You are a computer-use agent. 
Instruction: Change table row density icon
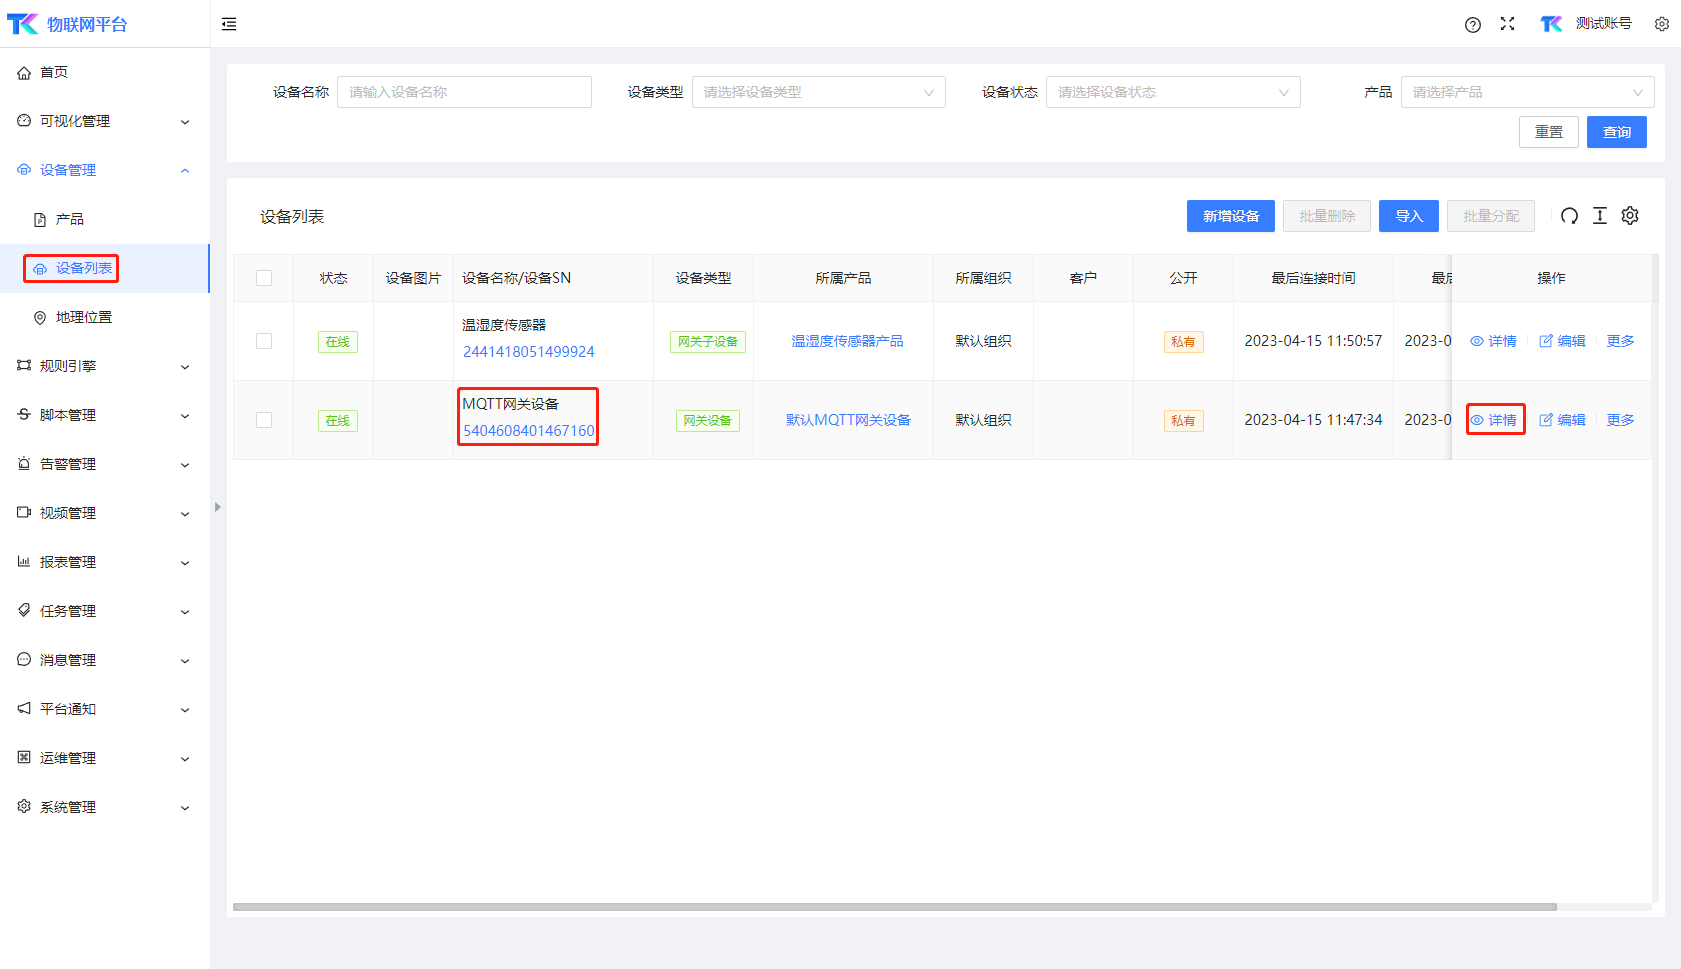coord(1600,216)
